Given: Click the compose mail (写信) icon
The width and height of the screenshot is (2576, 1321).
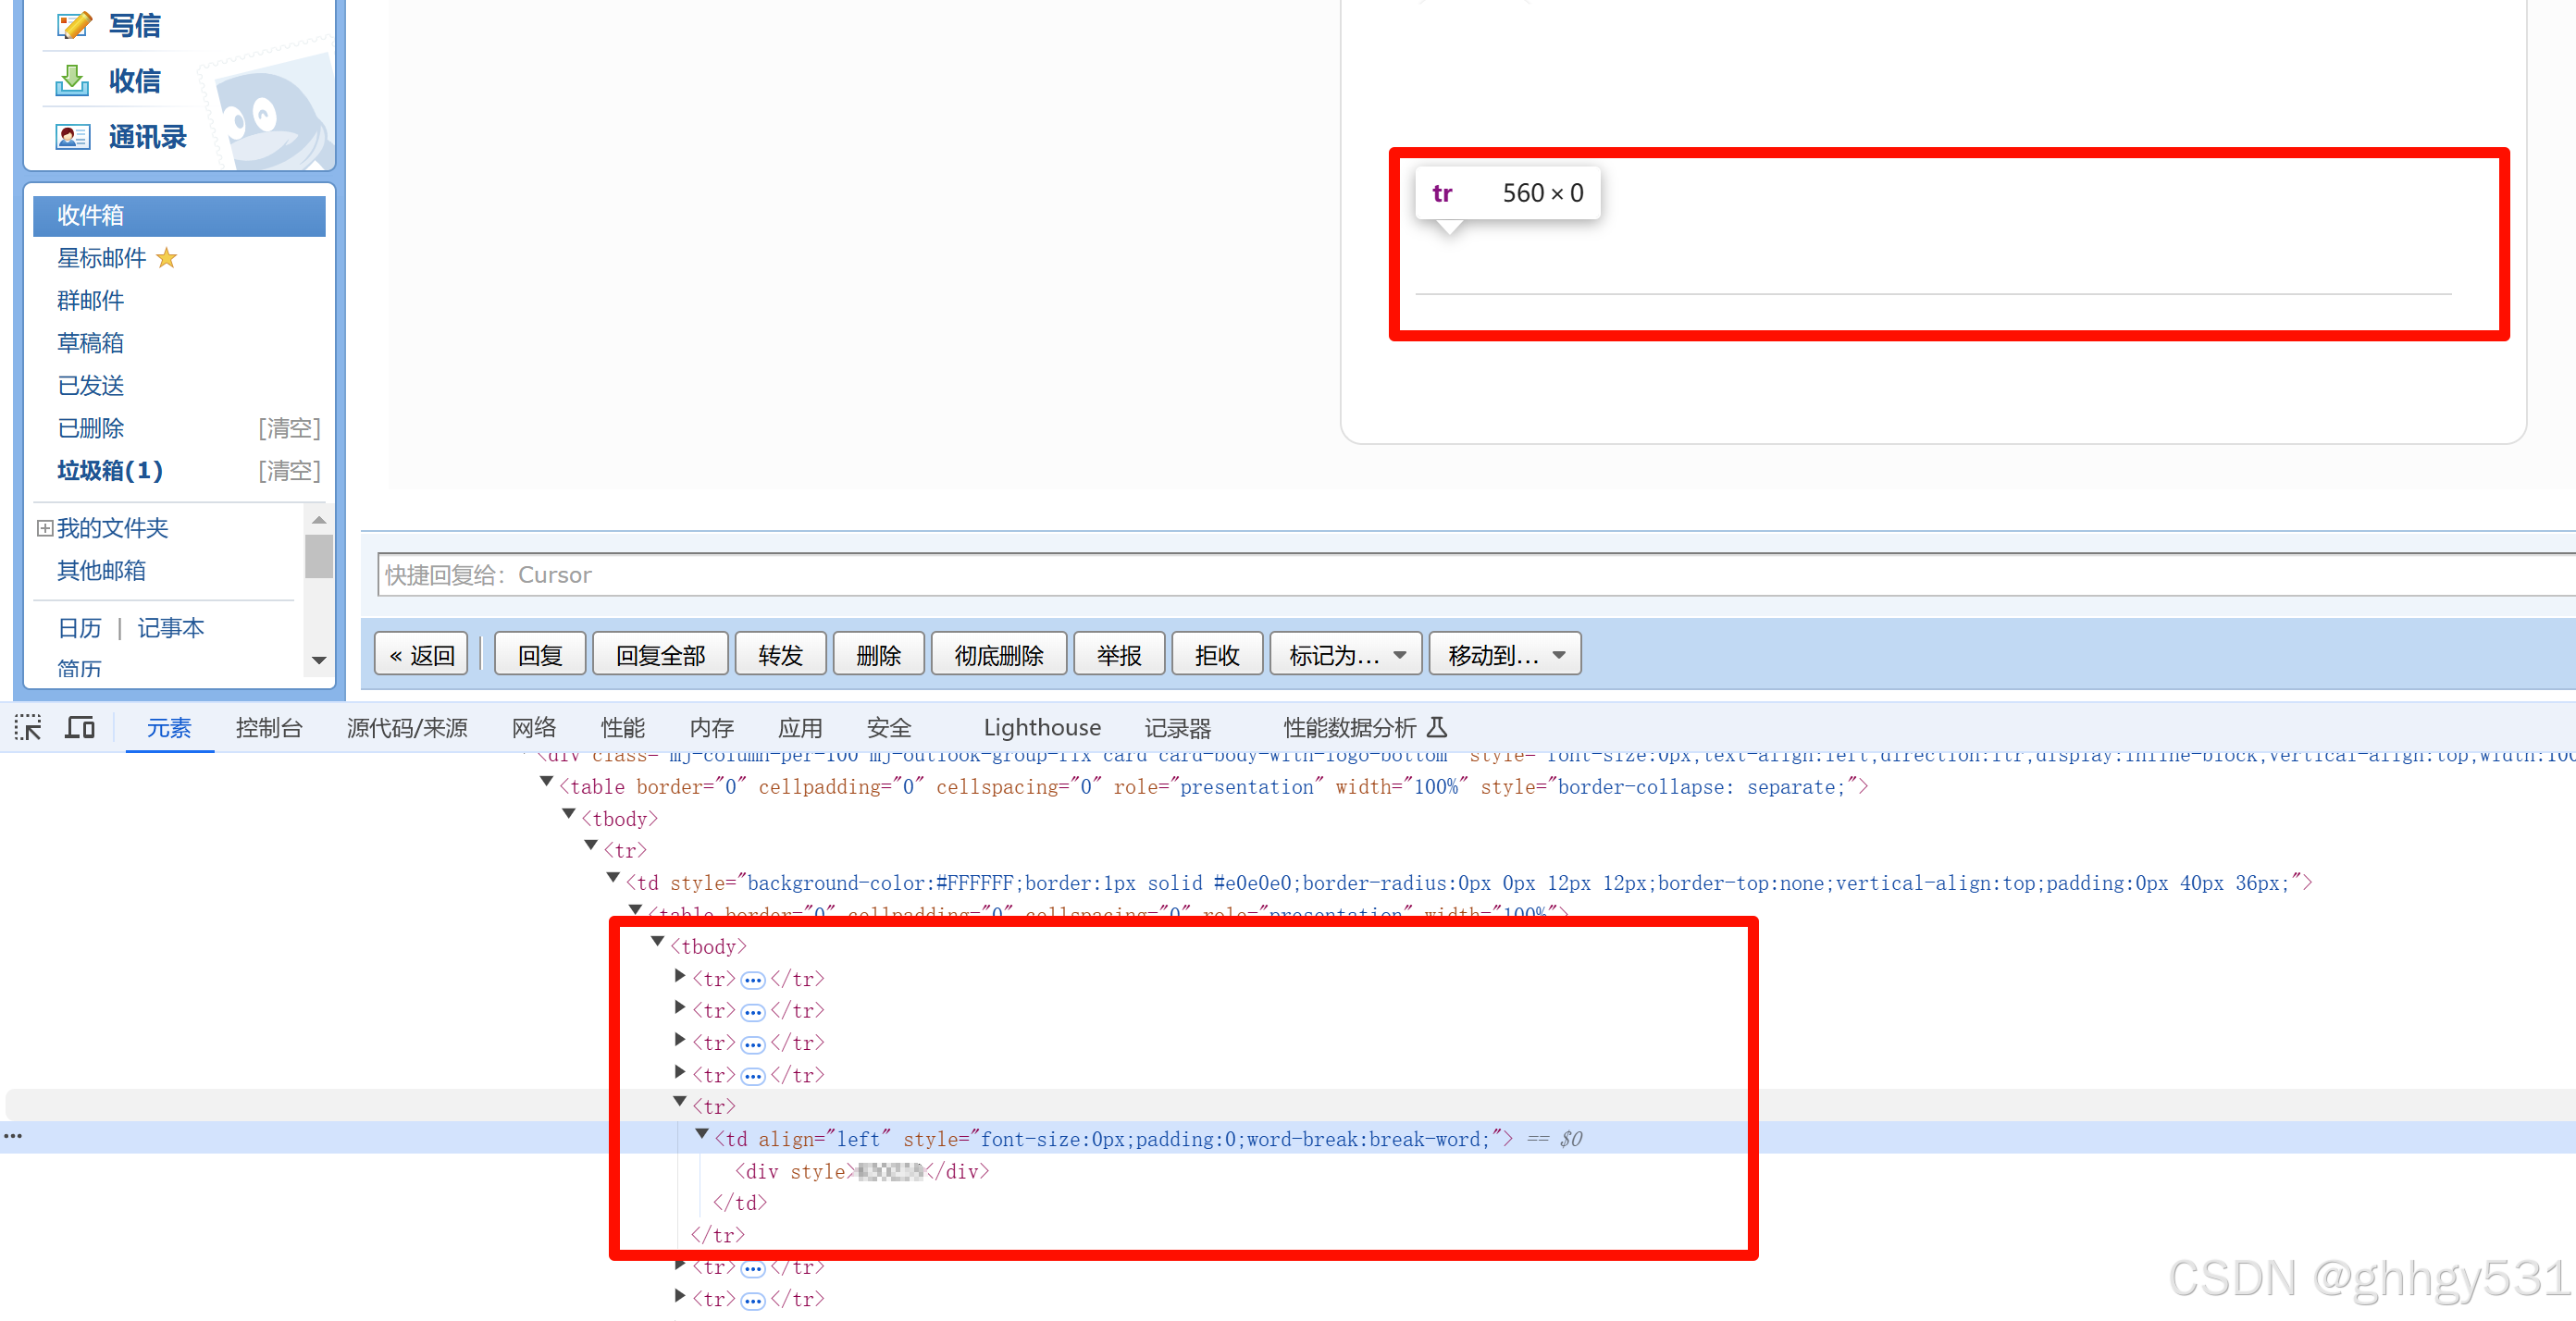Looking at the screenshot, I should click(x=73, y=25).
